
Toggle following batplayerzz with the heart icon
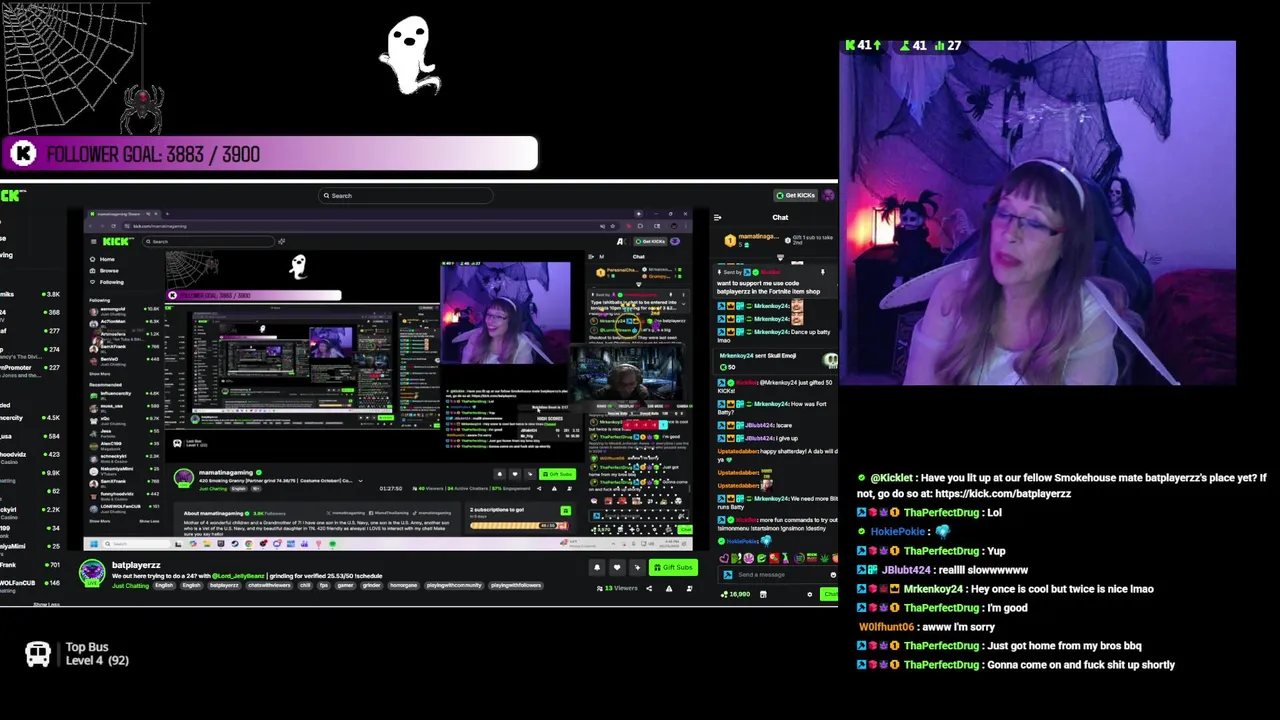click(x=617, y=567)
